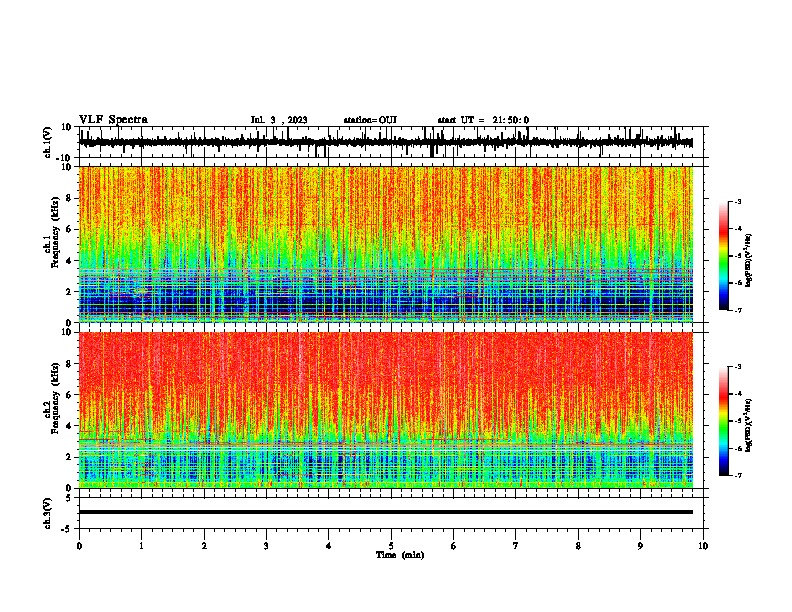Click the "VLF Spectra" title text
Image resolution: width=792 pixels, height=612 pixels.
coord(113,120)
